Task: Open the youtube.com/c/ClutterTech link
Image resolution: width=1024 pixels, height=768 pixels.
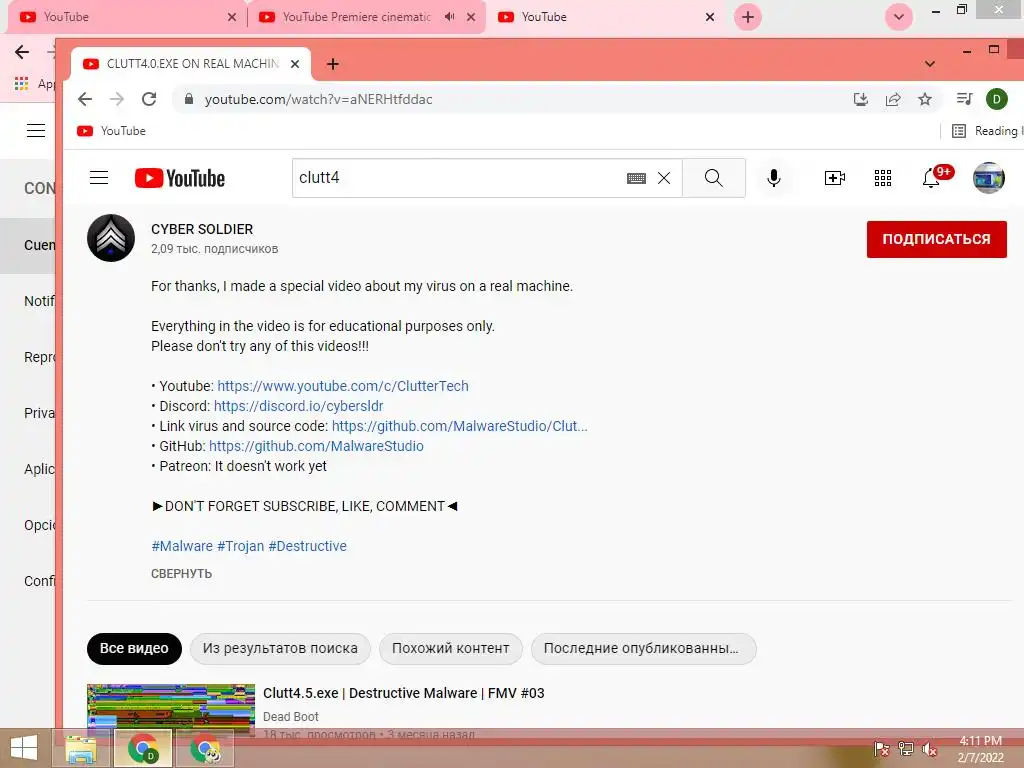Action: 343,386
